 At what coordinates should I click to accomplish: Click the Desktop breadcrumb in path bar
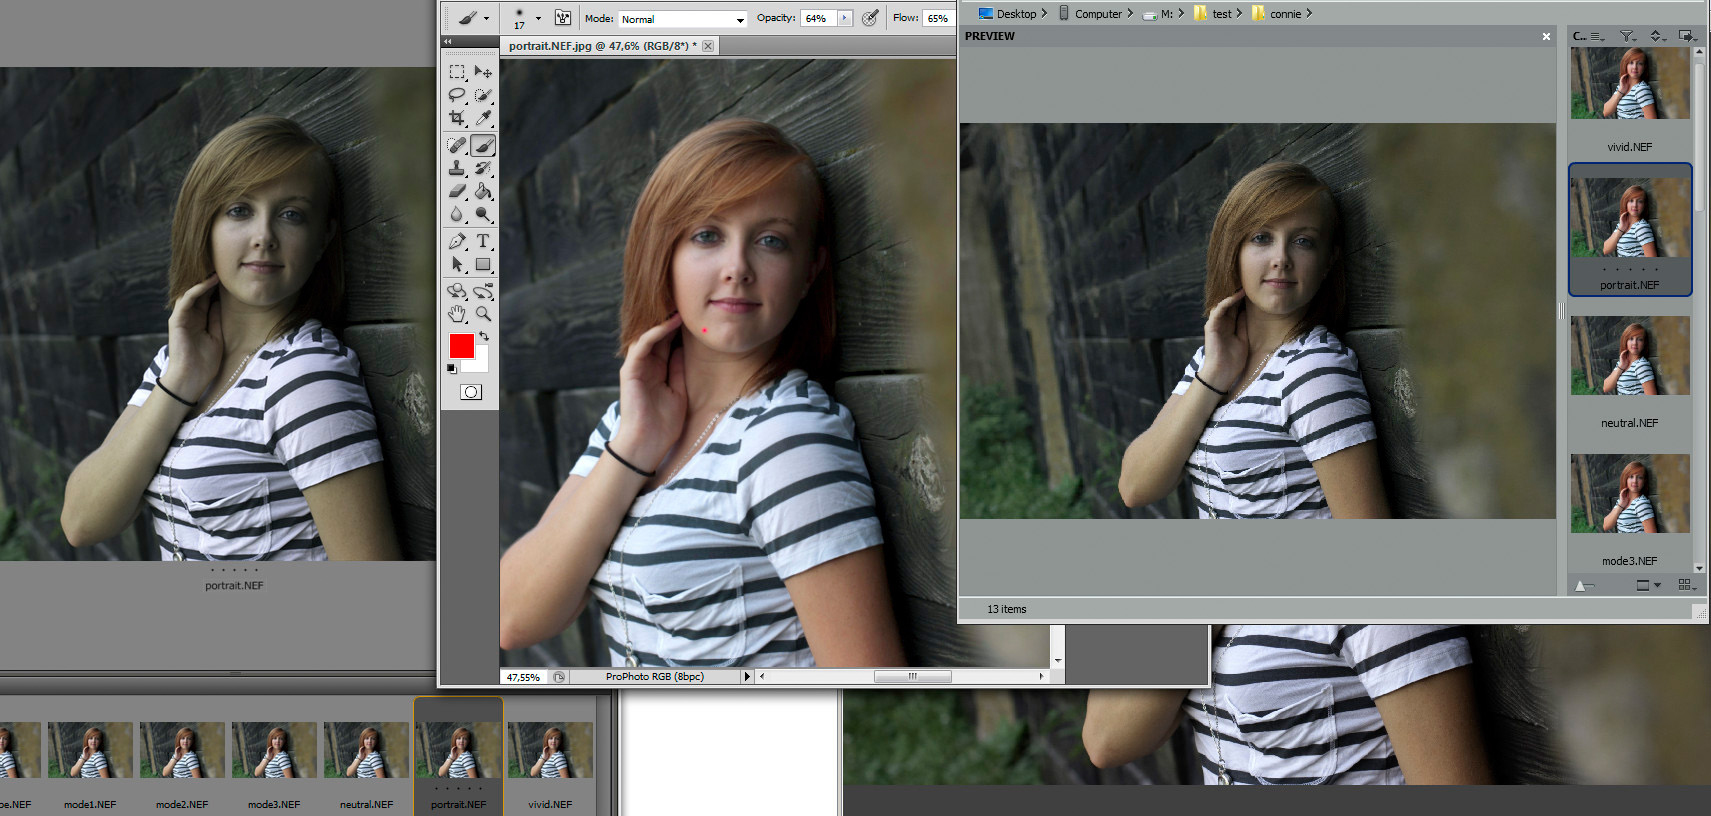tap(1015, 14)
